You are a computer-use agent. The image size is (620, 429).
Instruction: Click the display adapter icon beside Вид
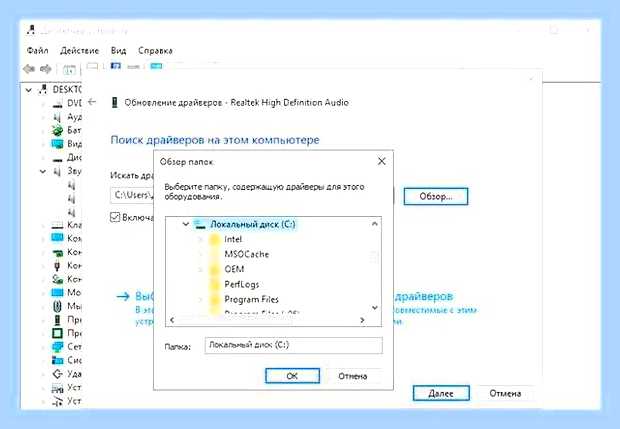pos(57,144)
